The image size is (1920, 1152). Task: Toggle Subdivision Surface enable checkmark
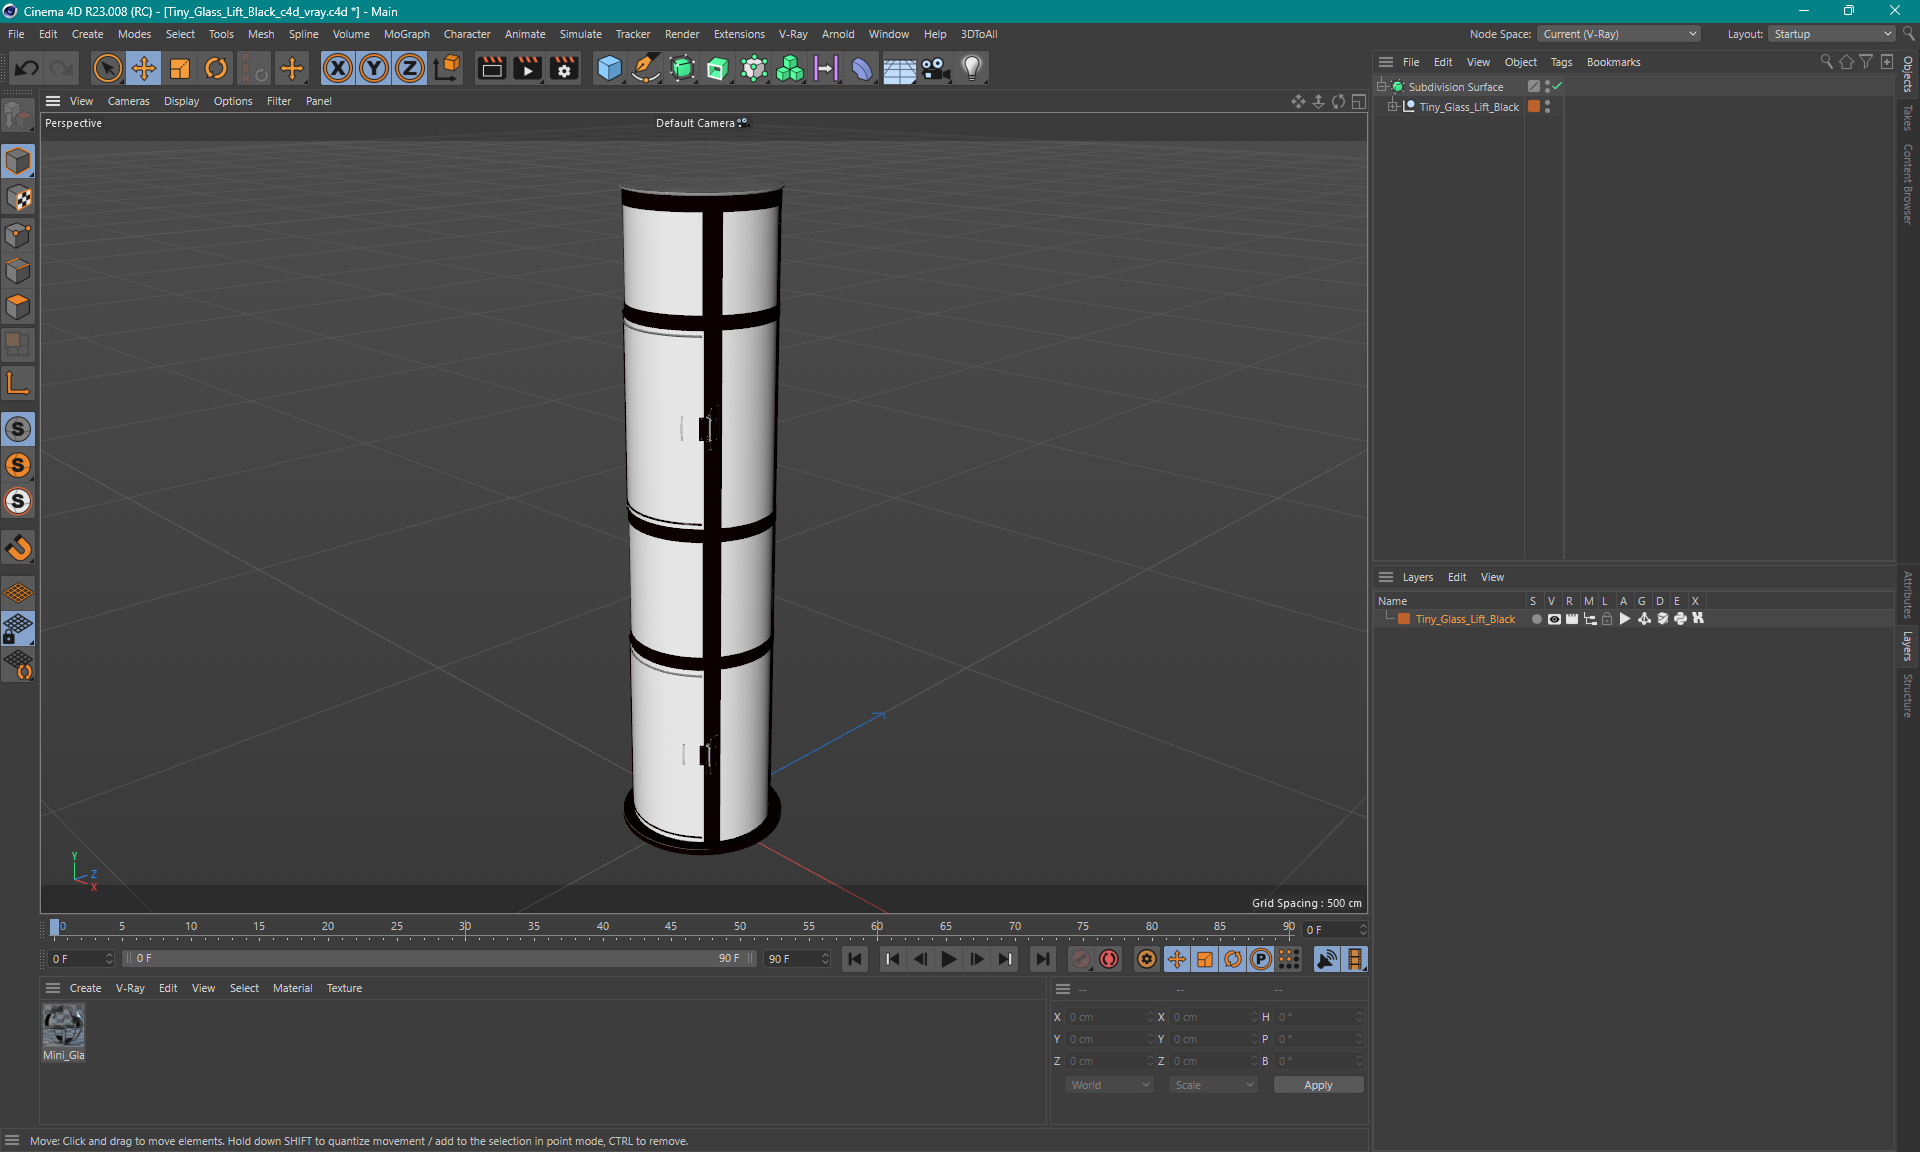(x=1558, y=87)
